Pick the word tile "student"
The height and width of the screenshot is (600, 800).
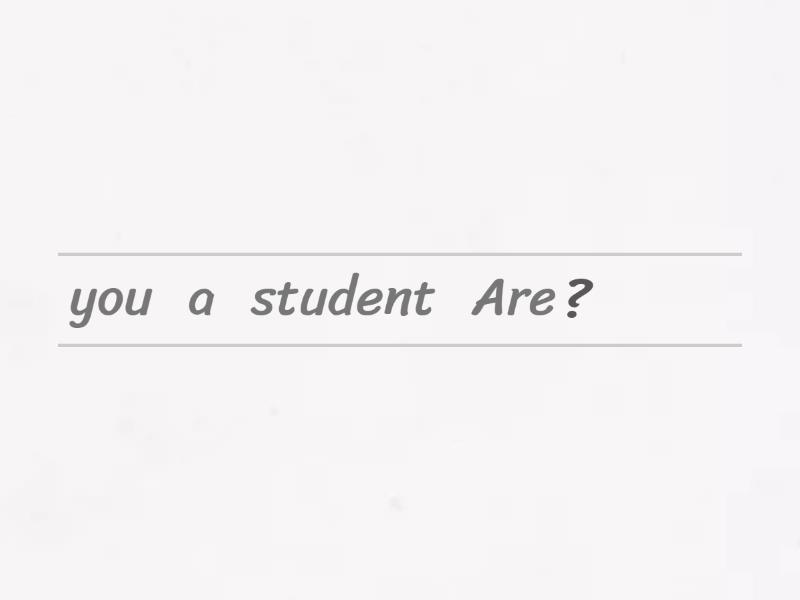[x=342, y=299]
